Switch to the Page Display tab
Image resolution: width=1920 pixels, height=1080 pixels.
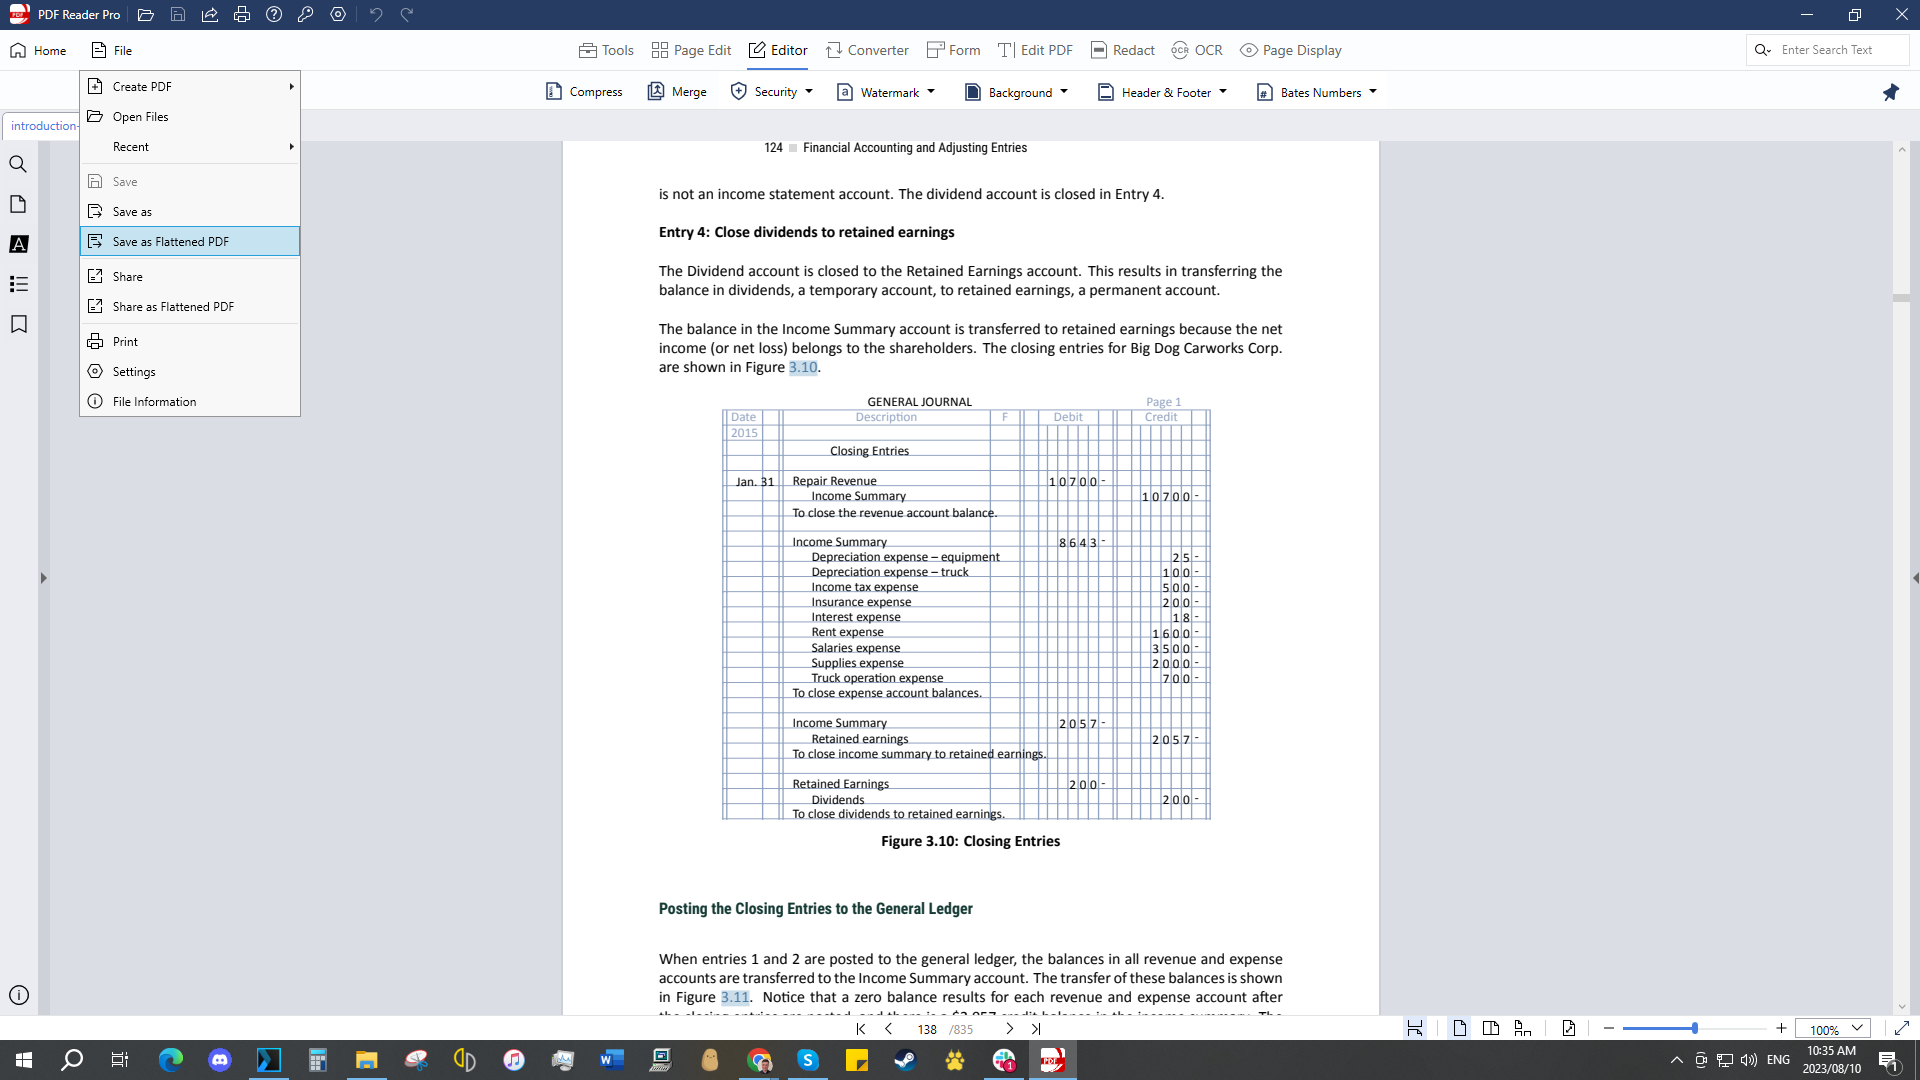[x=1291, y=50]
